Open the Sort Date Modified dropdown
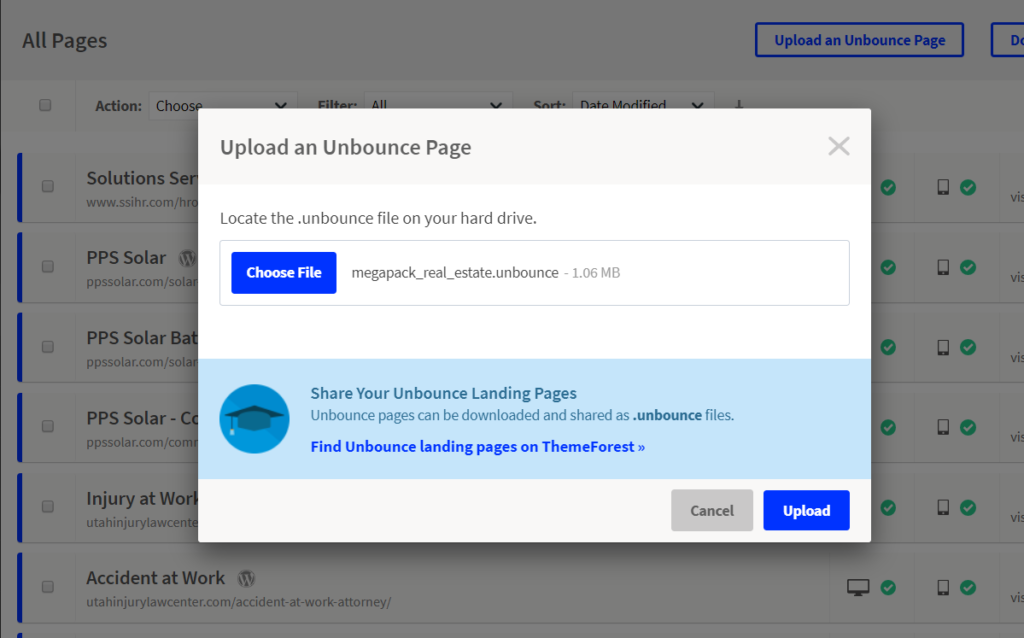Screen dimensions: 1024x638 (x=643, y=105)
